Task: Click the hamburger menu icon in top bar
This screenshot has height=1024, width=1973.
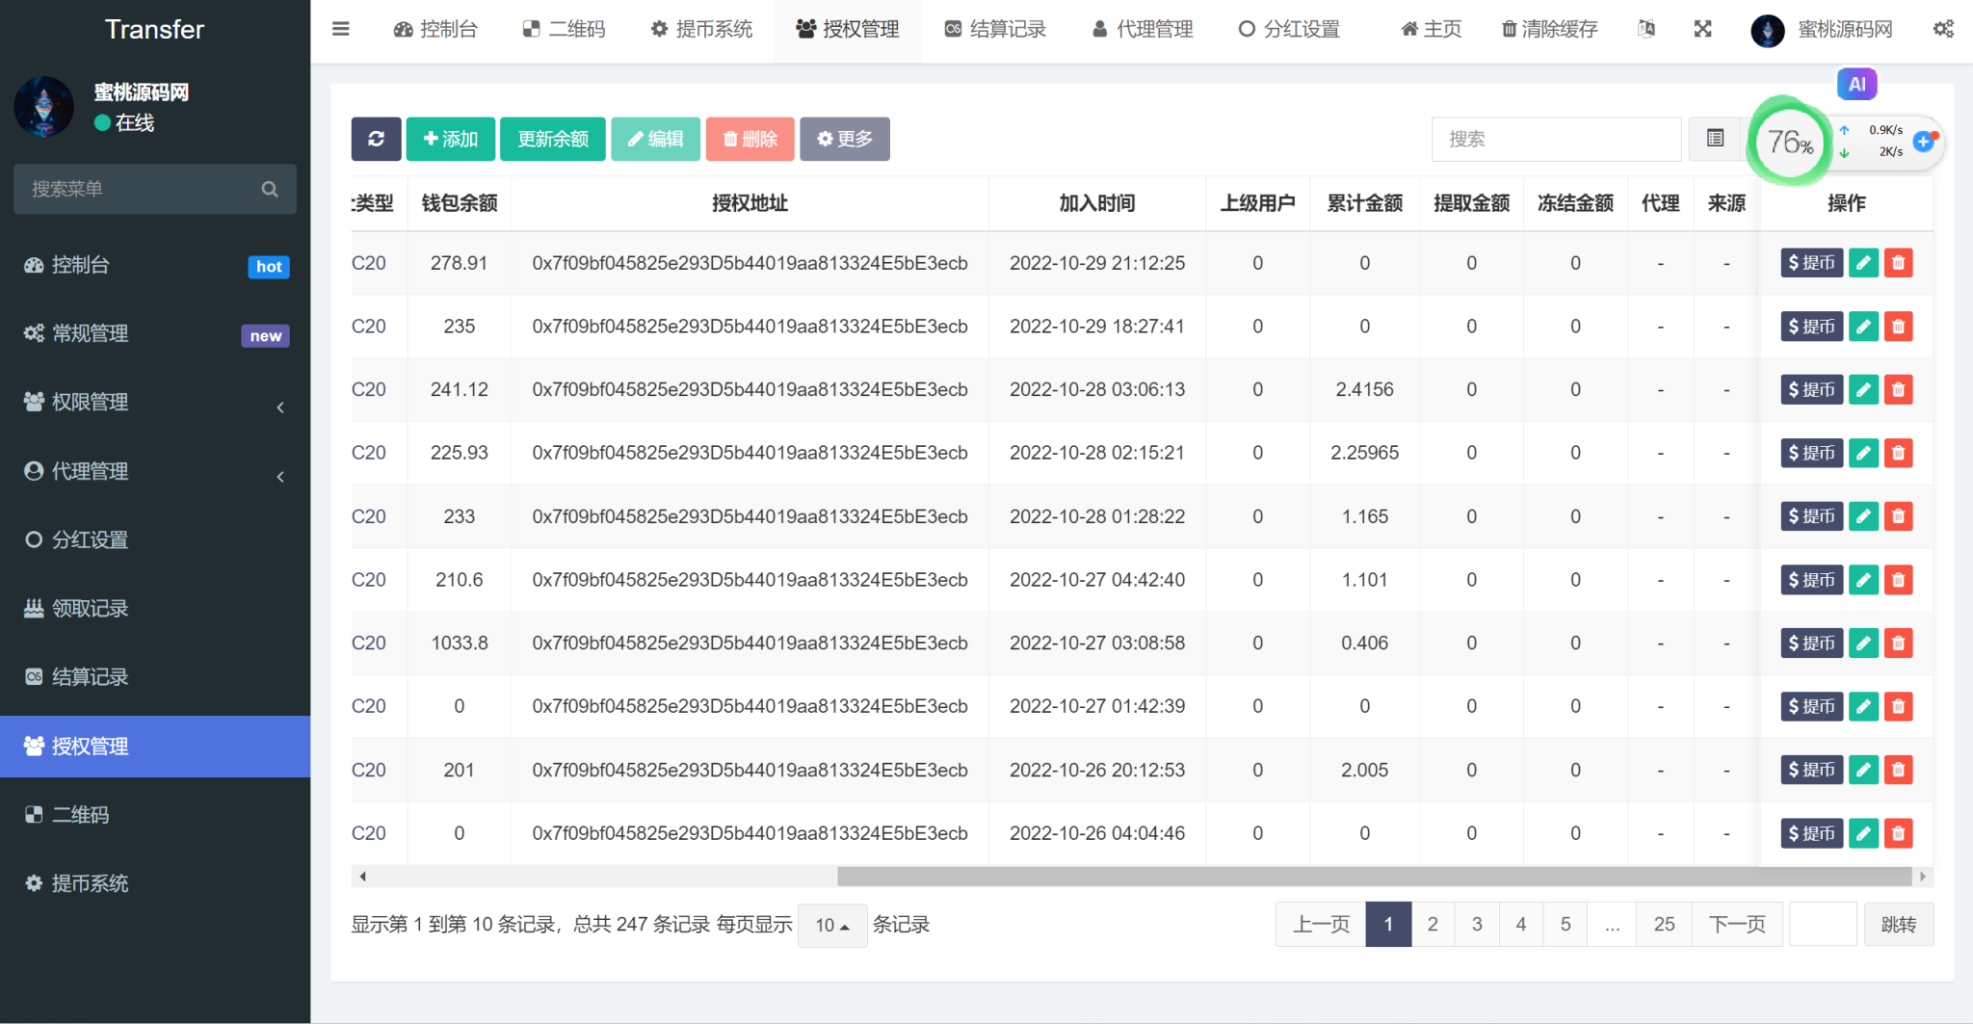Action: point(340,29)
